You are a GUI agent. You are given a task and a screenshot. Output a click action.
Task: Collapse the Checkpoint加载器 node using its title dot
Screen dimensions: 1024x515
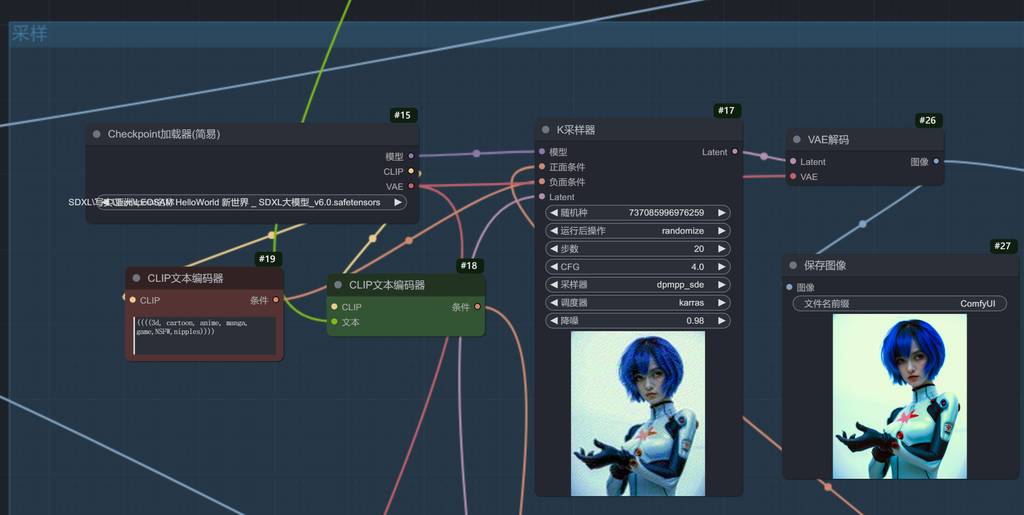pos(97,134)
